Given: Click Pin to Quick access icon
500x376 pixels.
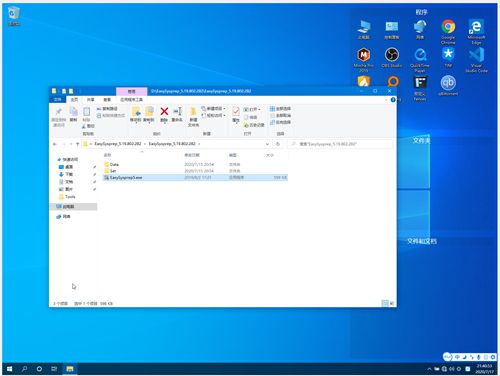Looking at the screenshot, I should tap(59, 111).
